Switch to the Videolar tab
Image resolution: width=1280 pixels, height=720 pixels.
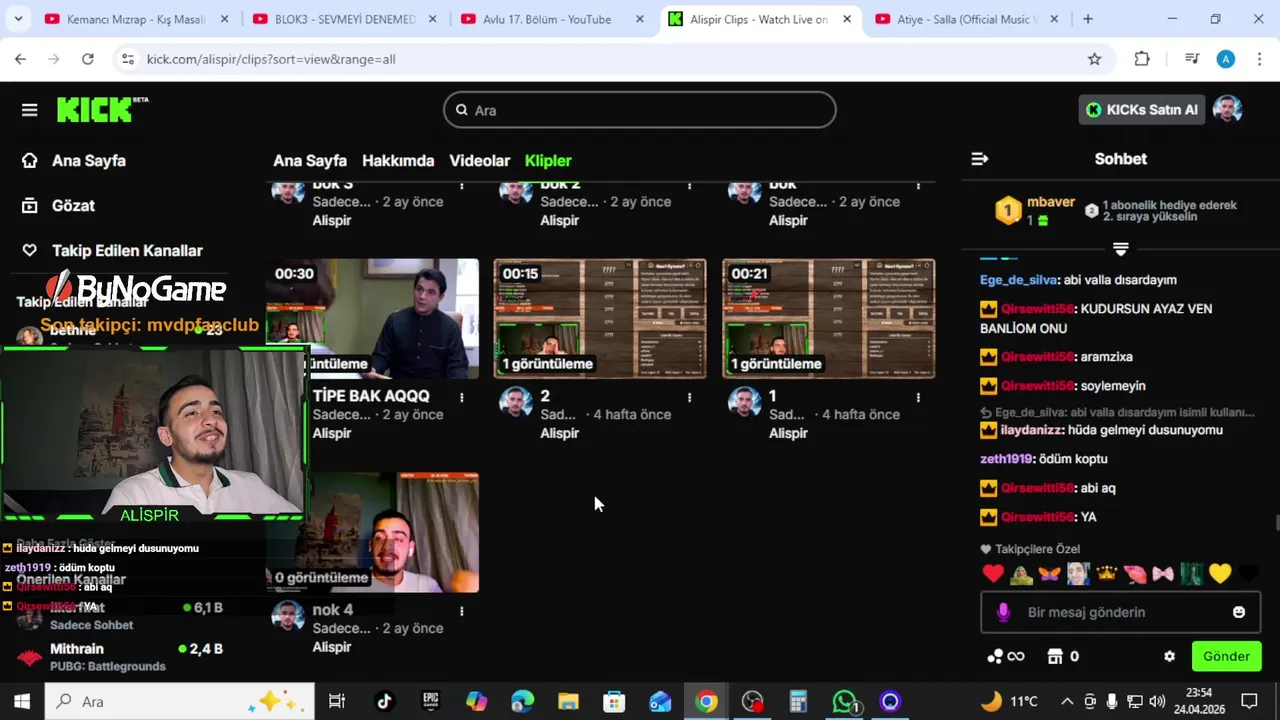pyautogui.click(x=480, y=160)
